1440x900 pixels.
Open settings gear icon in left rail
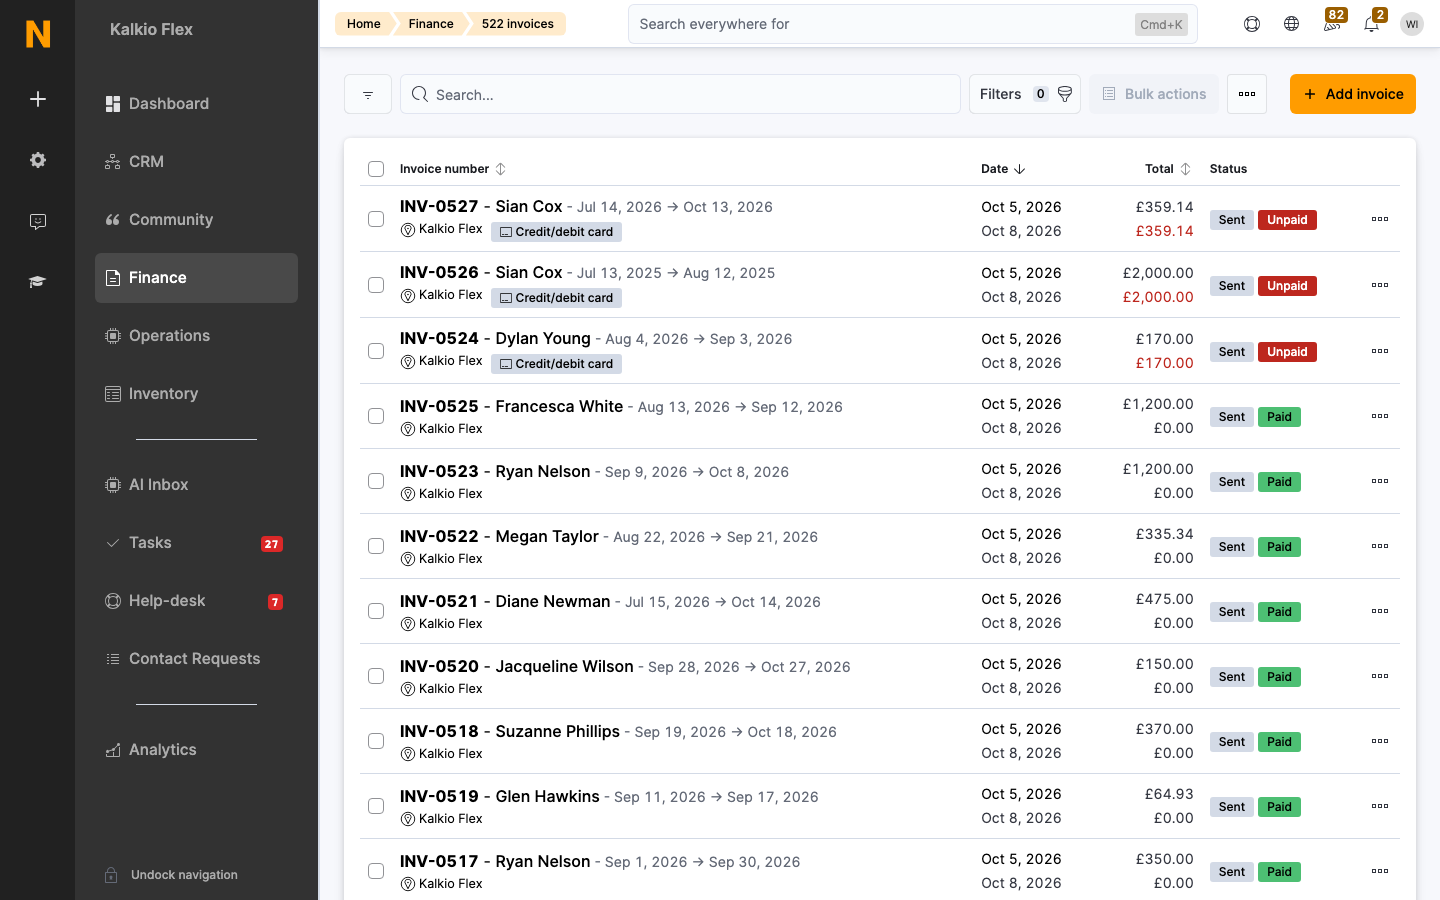tap(38, 160)
